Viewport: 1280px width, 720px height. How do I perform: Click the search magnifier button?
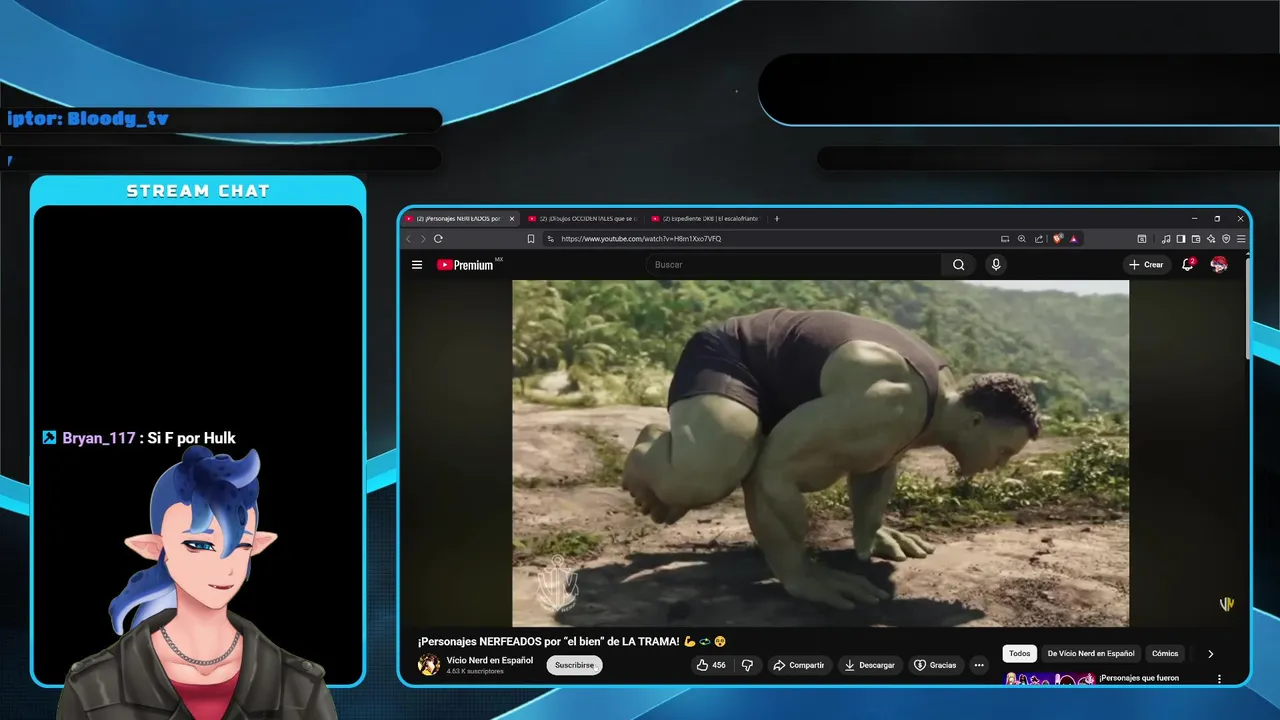(958, 265)
